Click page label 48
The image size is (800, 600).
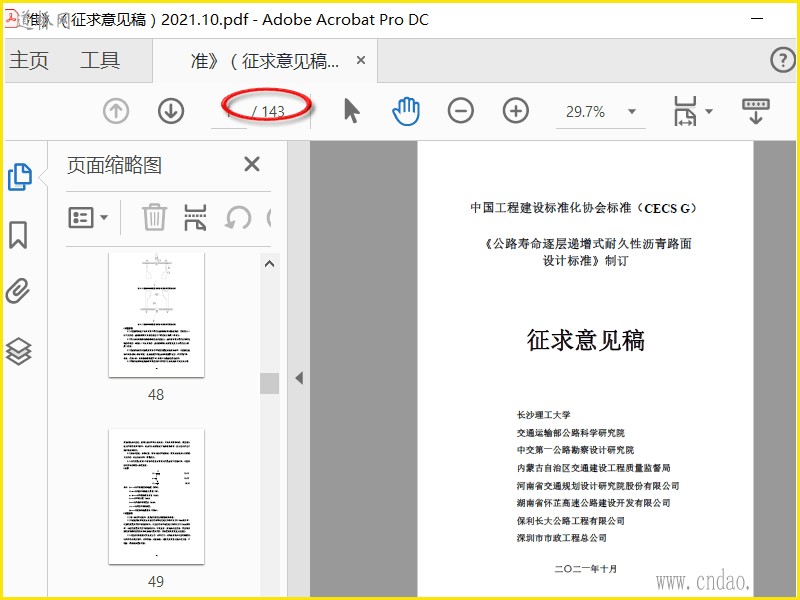(x=156, y=394)
